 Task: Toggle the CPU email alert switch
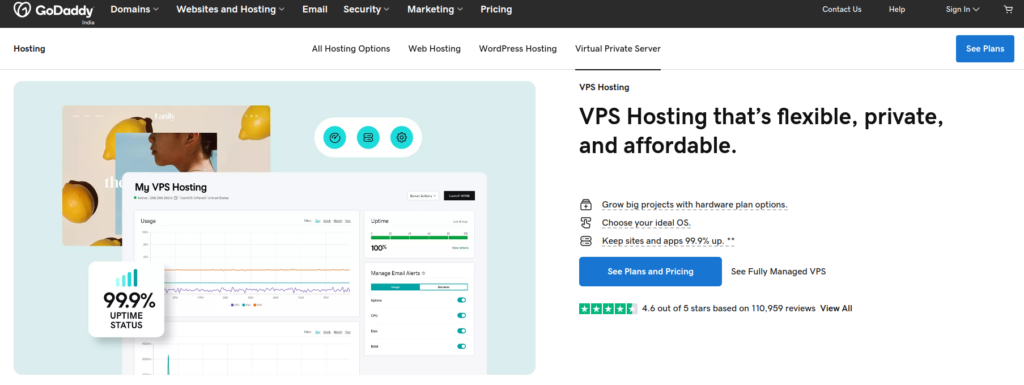tap(462, 315)
